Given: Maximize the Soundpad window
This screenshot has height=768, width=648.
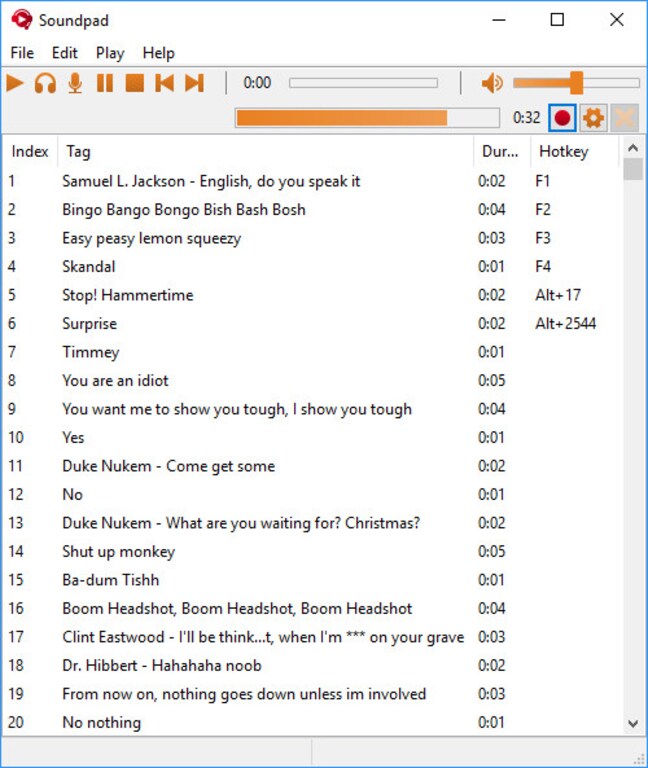Looking at the screenshot, I should tap(557, 20).
